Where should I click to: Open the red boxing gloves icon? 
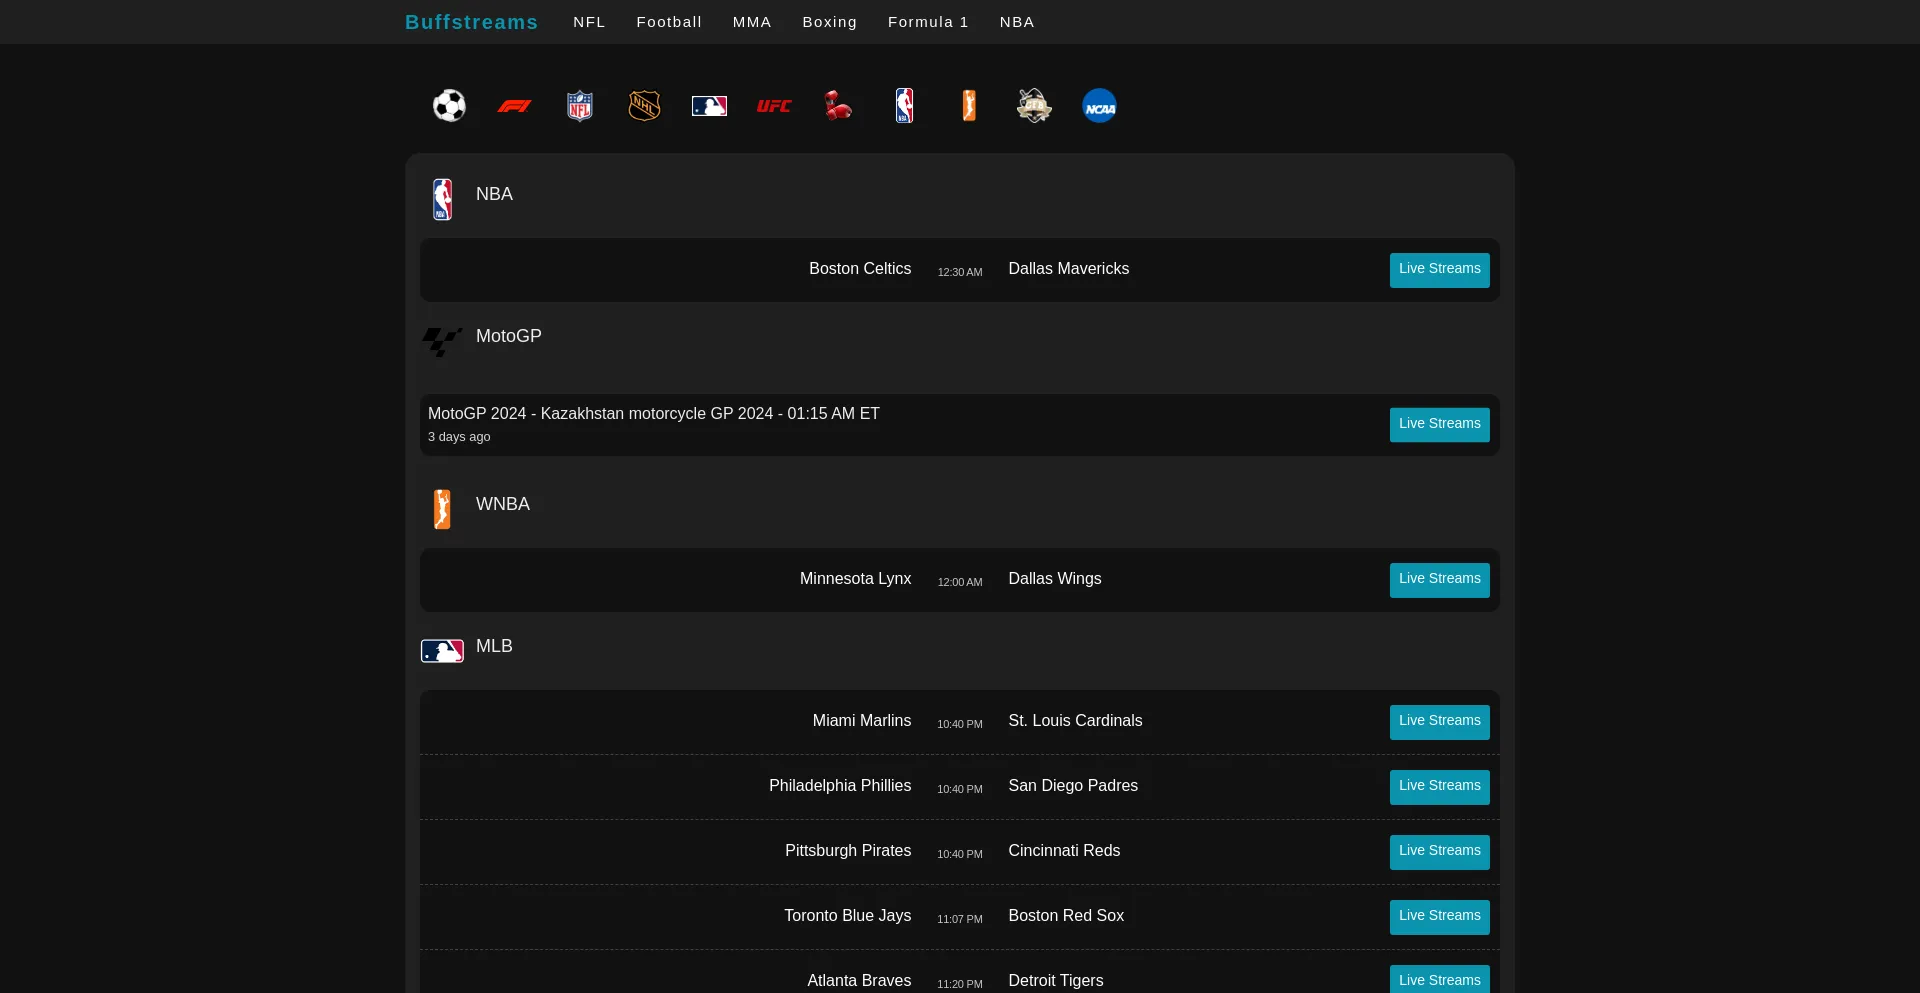pos(839,105)
